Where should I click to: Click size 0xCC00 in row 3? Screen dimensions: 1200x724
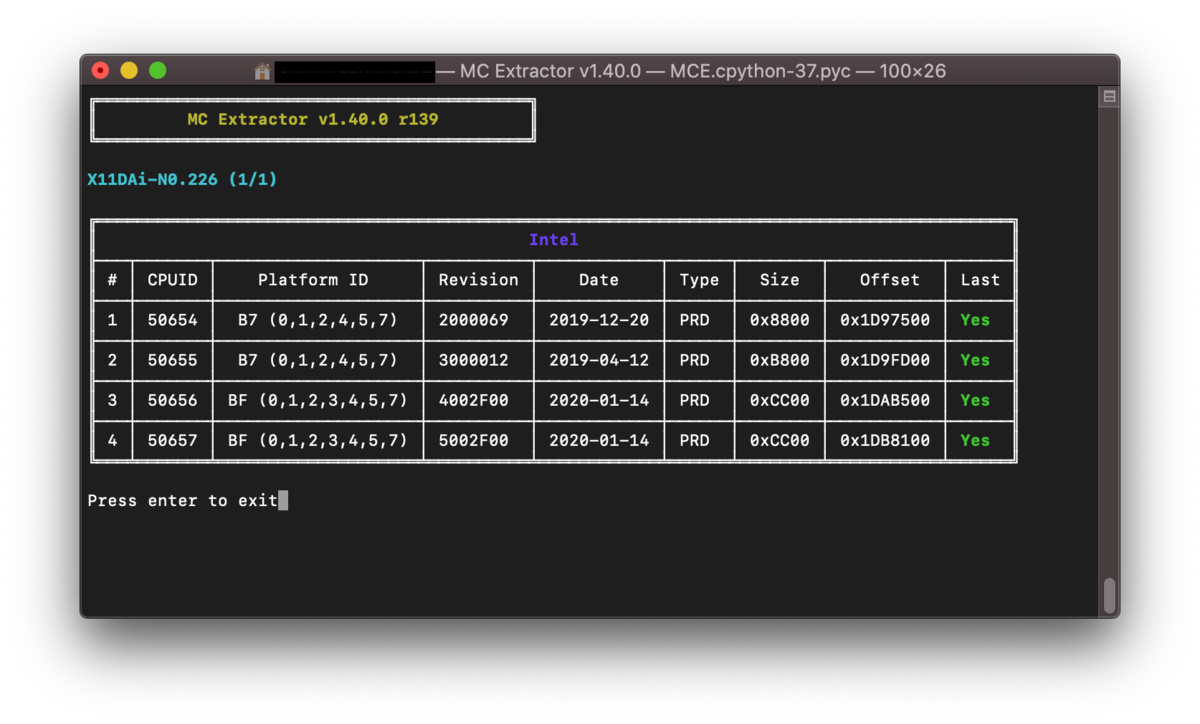[779, 400]
